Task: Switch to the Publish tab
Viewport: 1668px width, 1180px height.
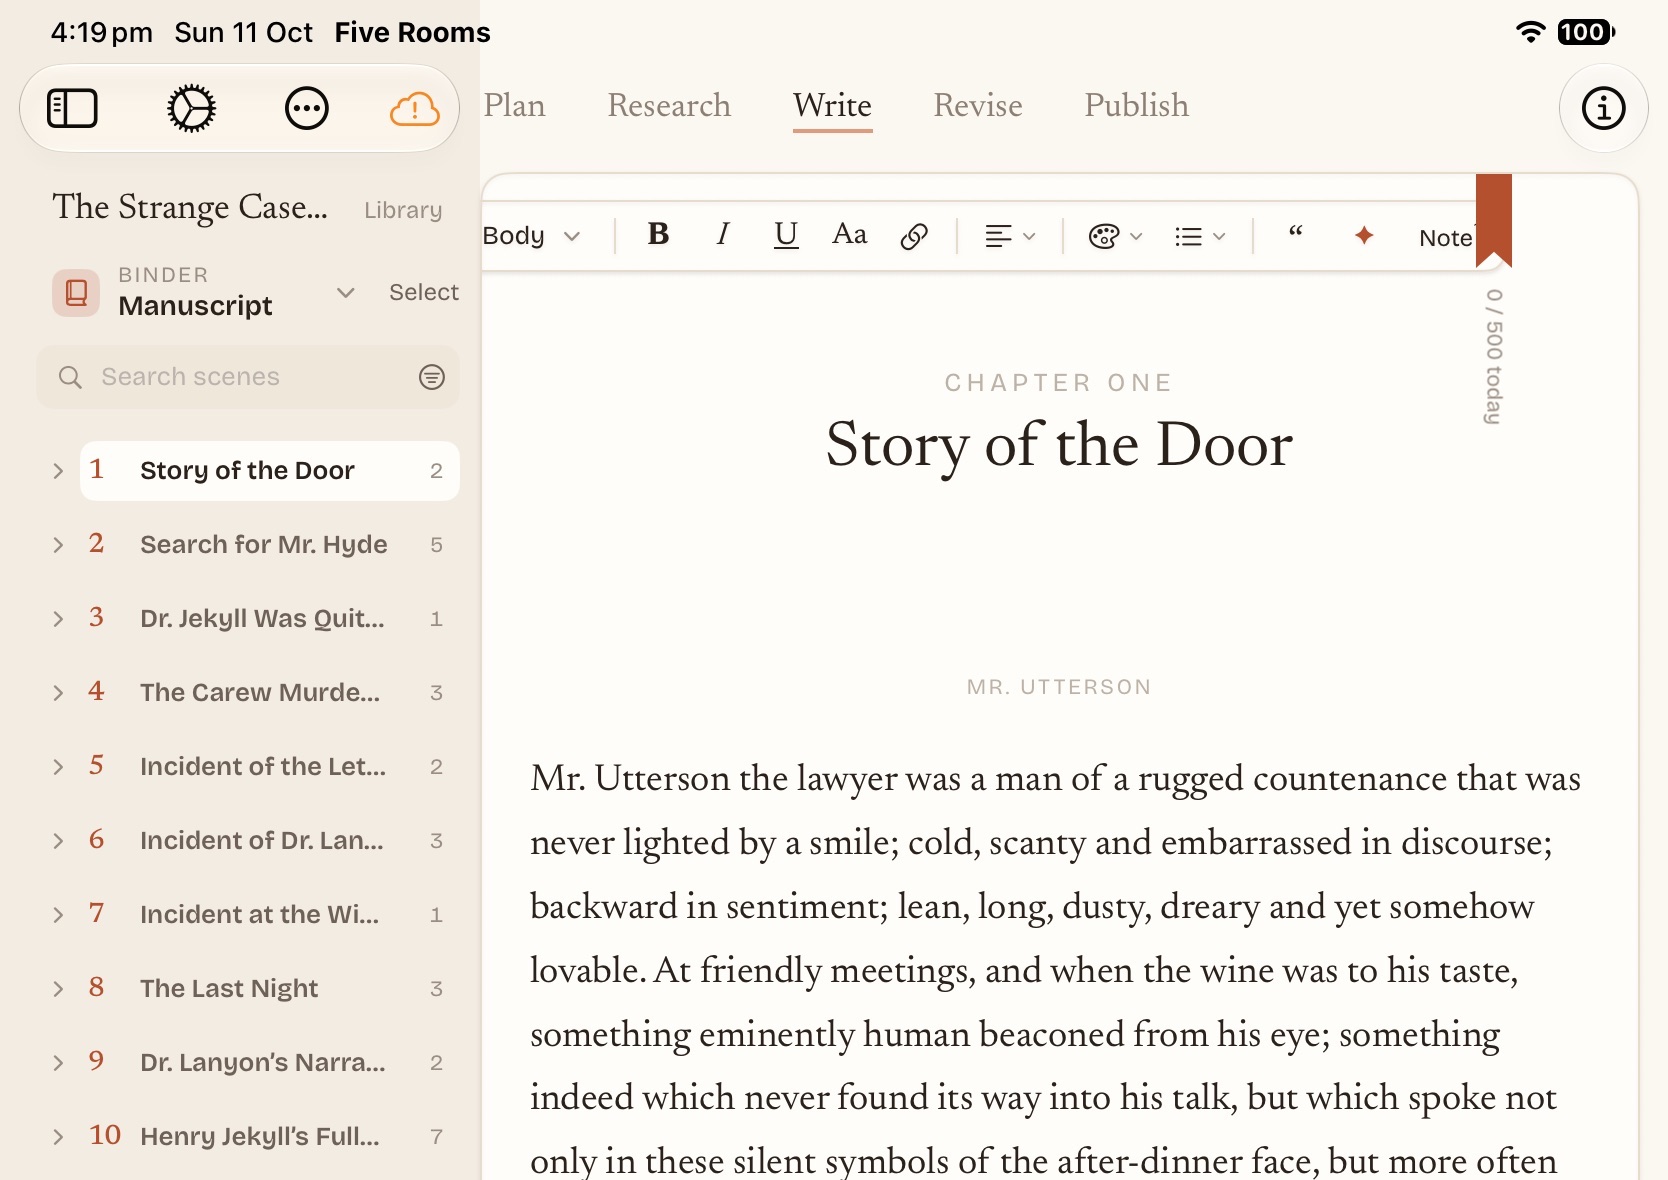Action: coord(1137,106)
